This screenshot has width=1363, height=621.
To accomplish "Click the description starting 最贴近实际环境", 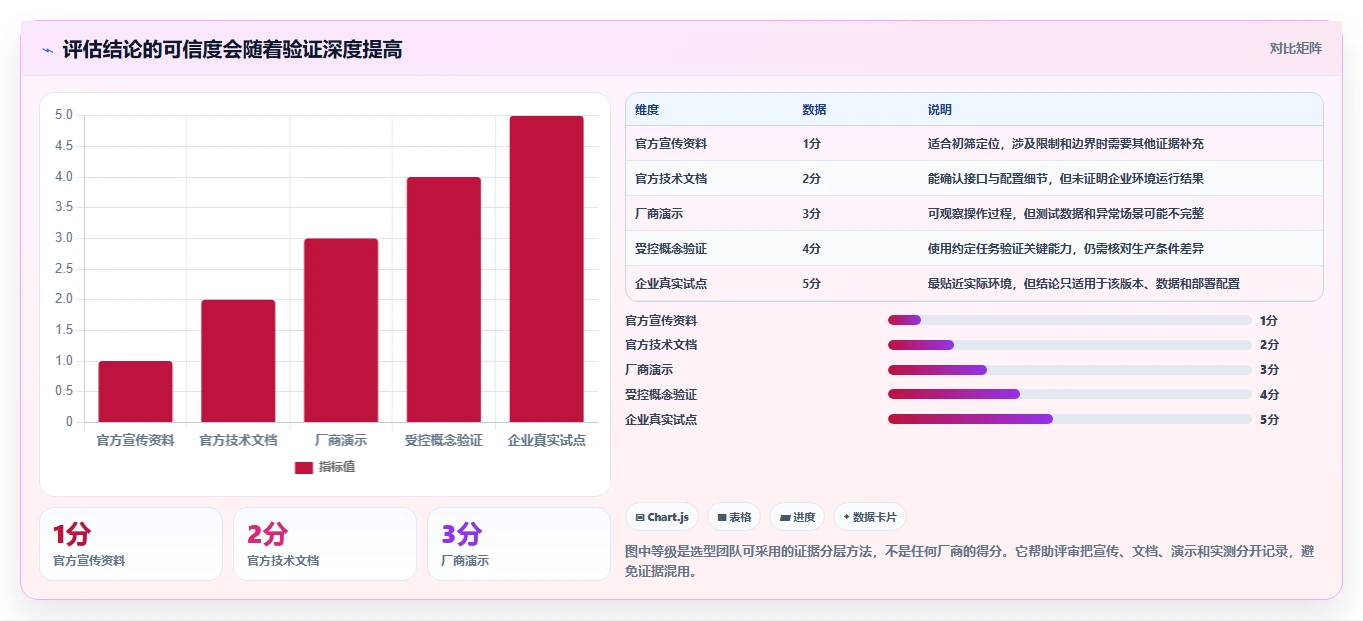I will tap(1084, 284).
